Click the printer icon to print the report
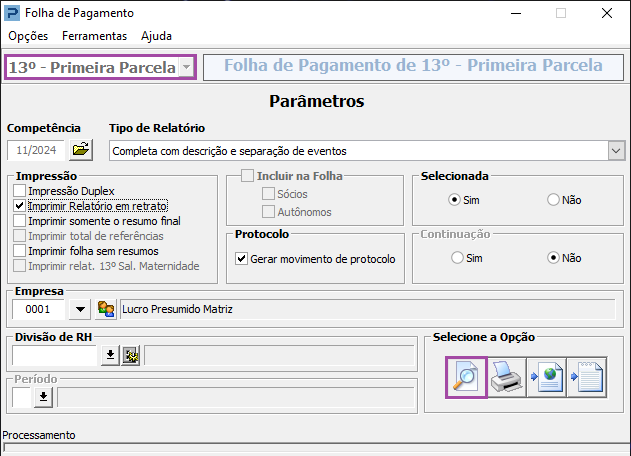The image size is (631, 456). click(x=506, y=377)
